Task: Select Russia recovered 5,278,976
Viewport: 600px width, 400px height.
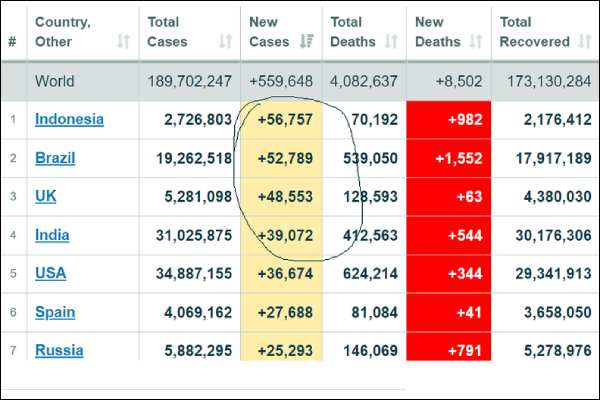Action: point(558,351)
